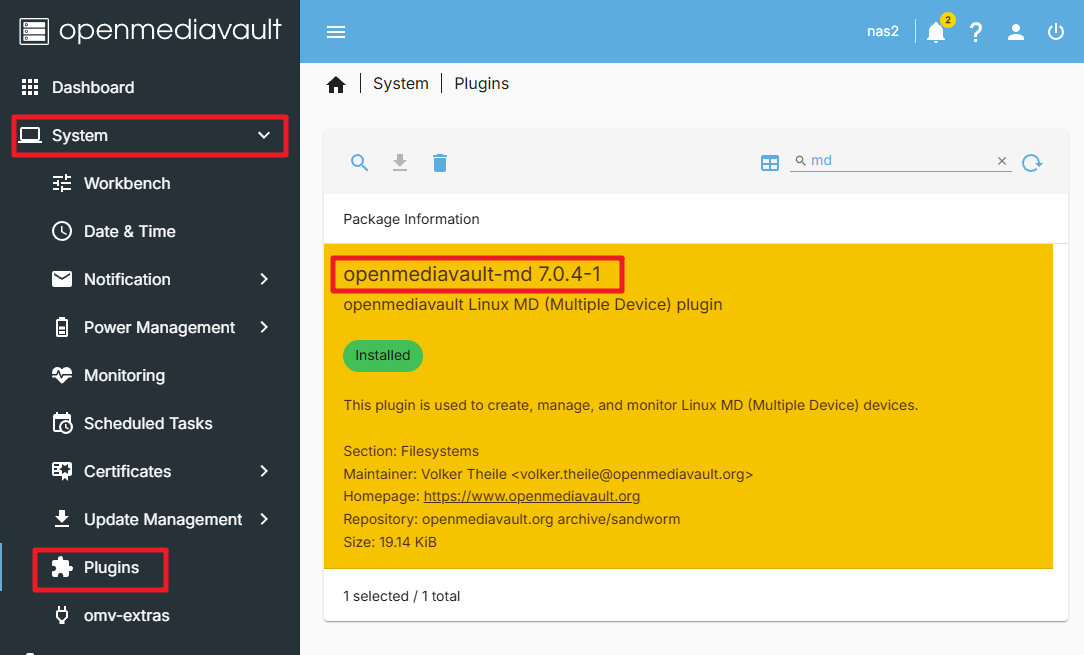Sort by Package Information column header
The width and height of the screenshot is (1084, 655).
[x=411, y=219]
